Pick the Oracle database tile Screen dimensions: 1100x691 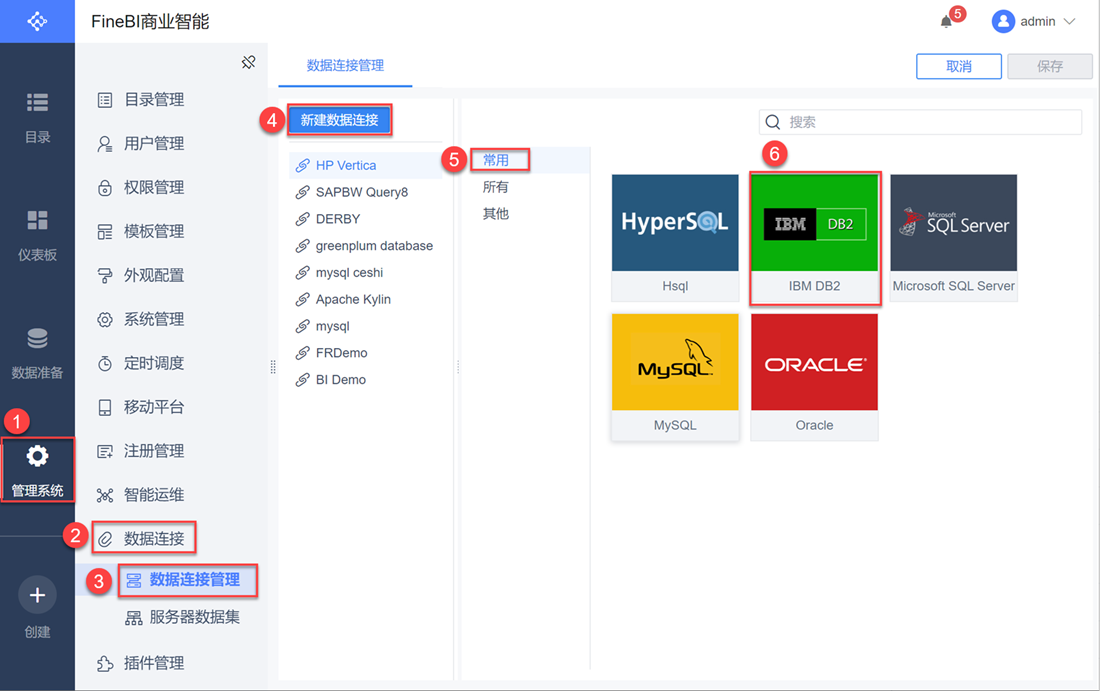814,377
